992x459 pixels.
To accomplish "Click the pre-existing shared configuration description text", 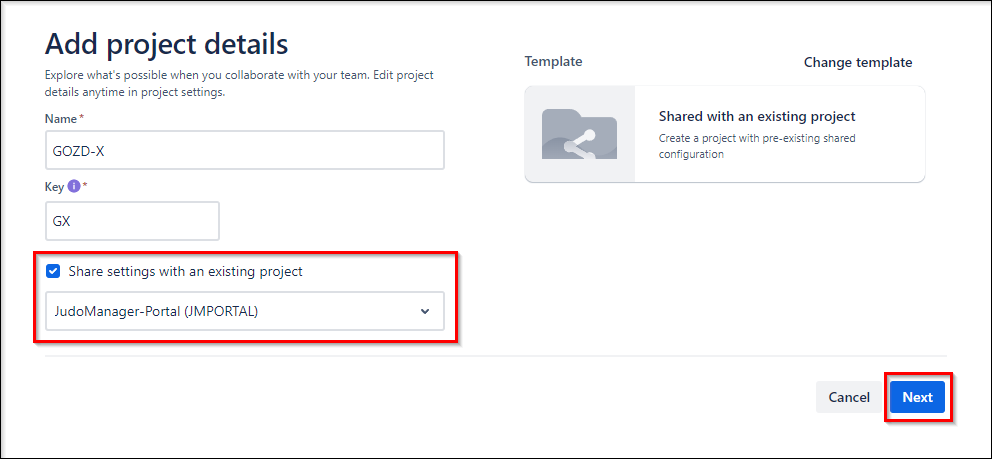I will coord(757,146).
